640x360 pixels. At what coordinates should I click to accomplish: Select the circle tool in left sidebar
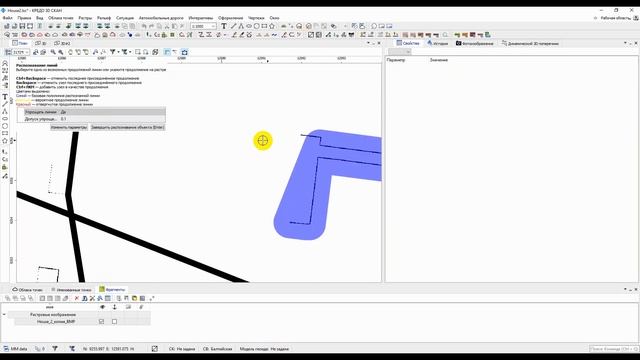coord(5,126)
